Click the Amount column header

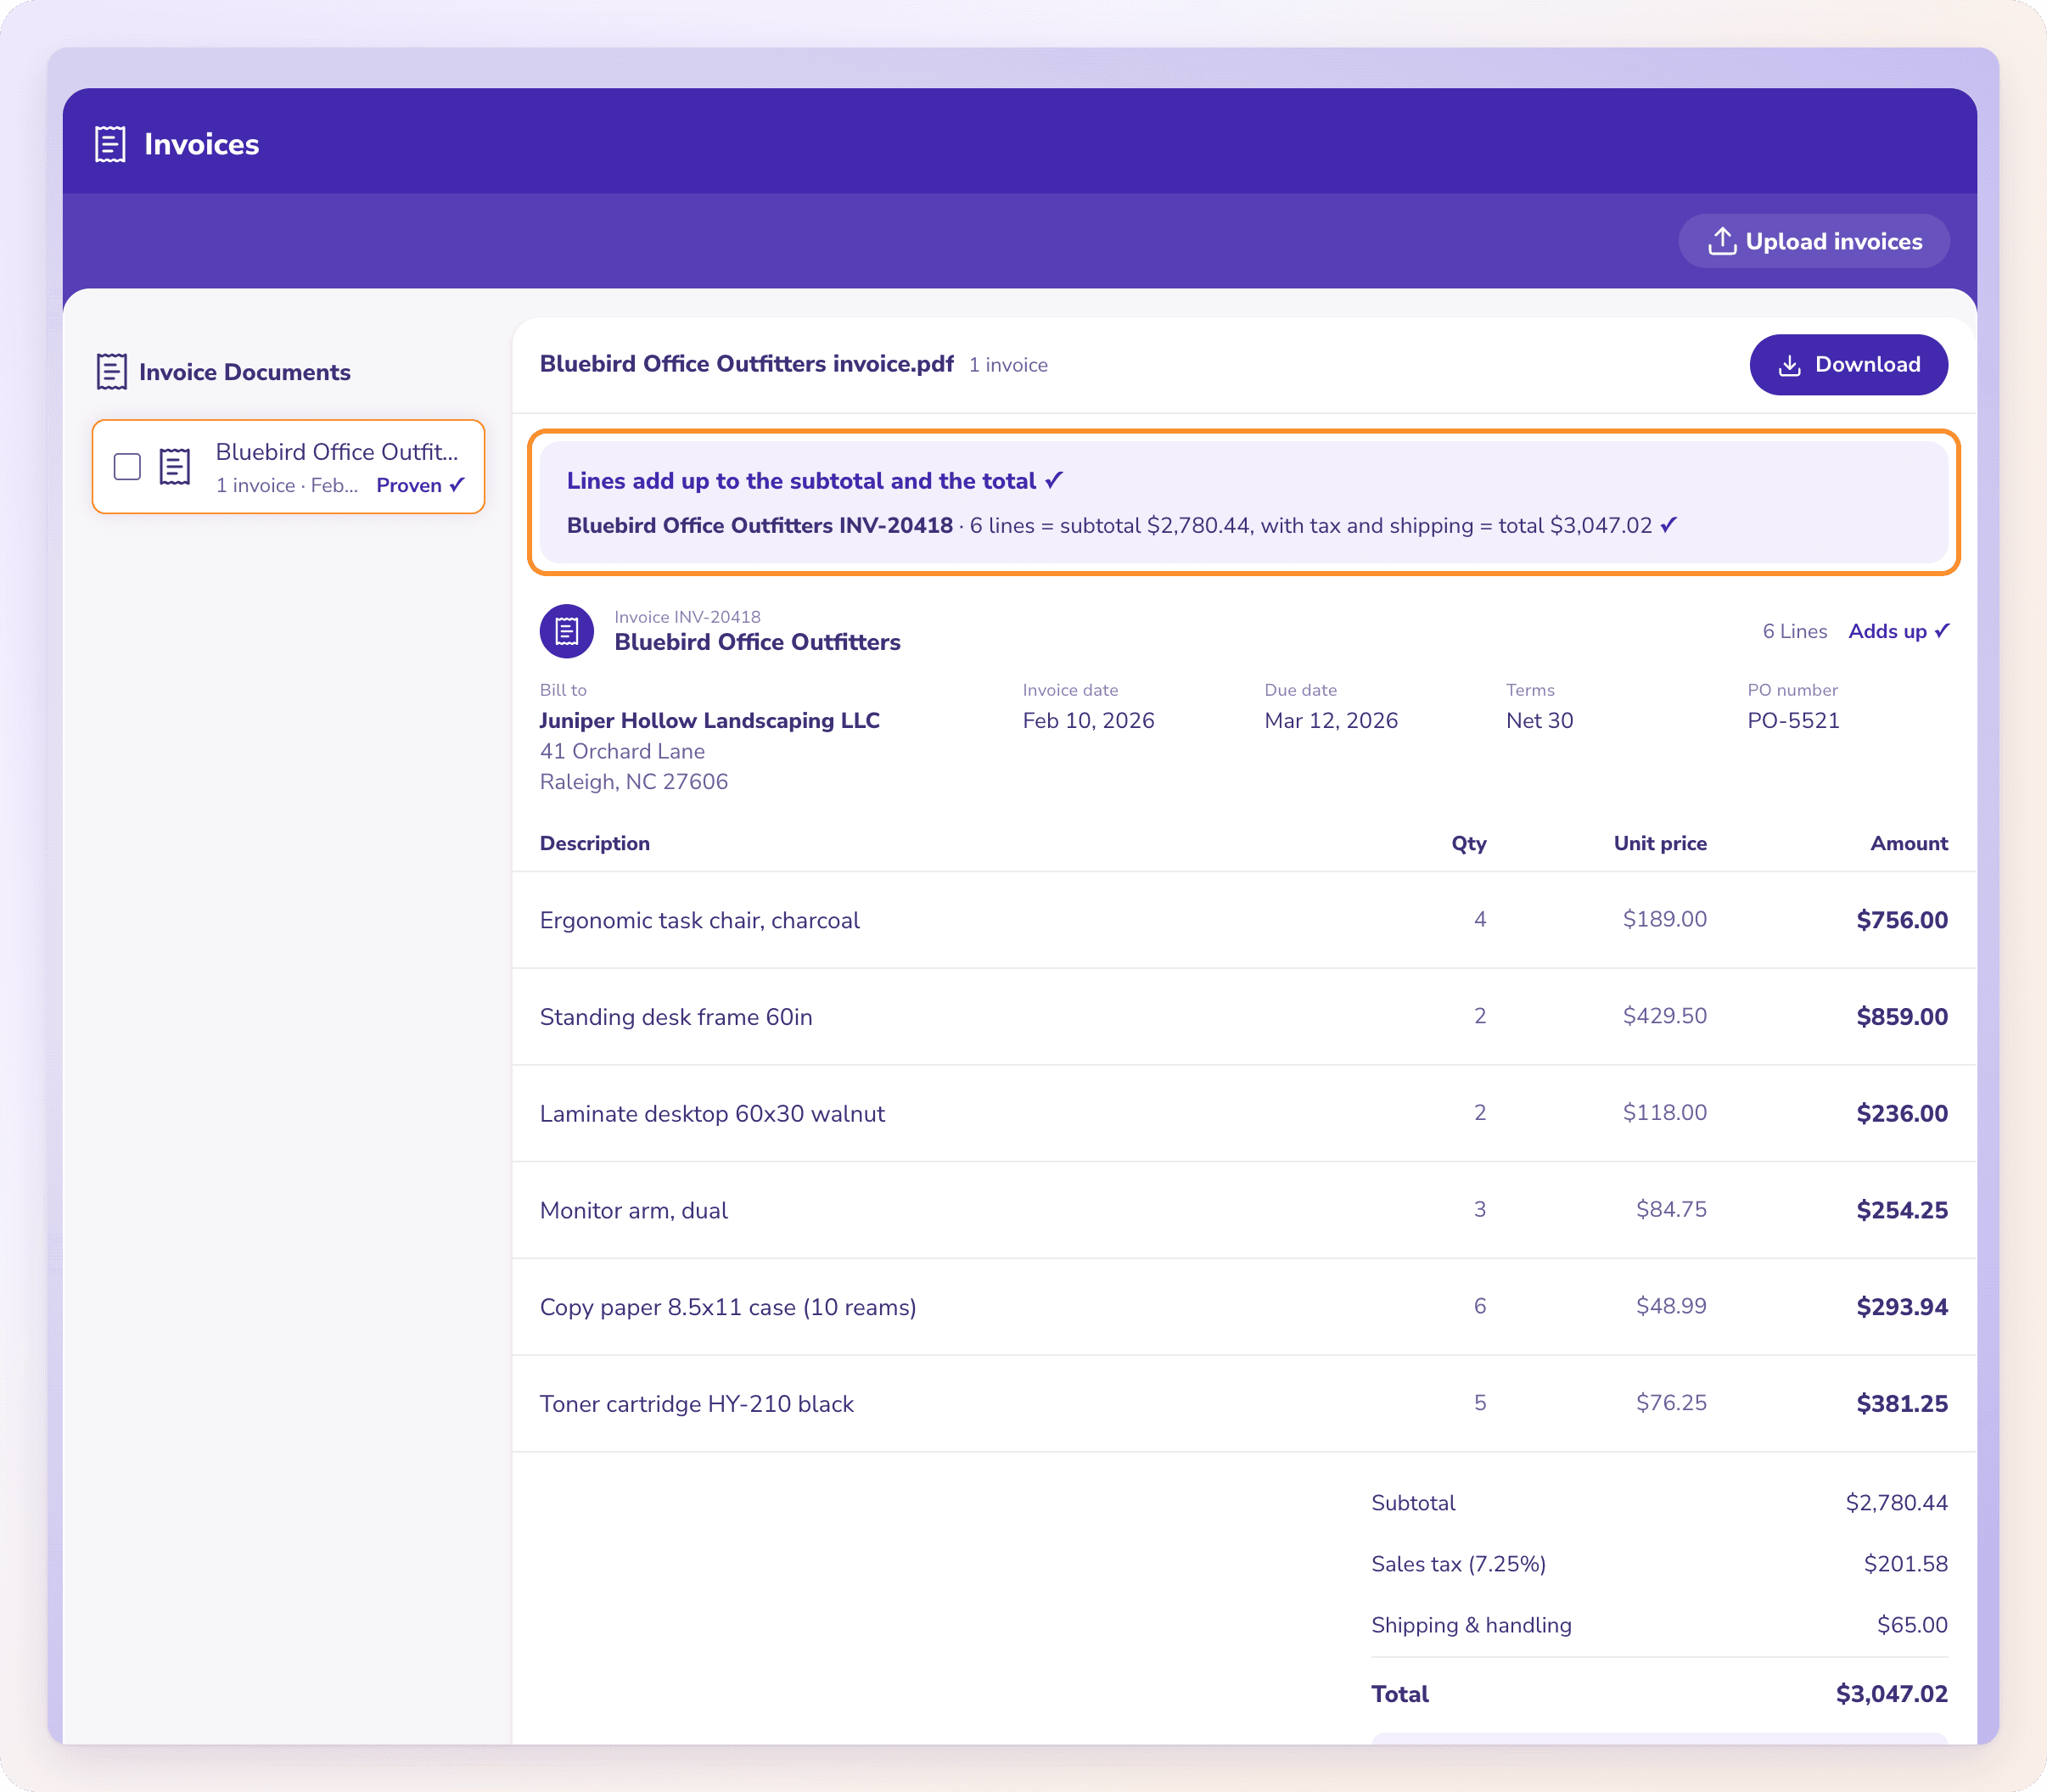[x=1909, y=843]
